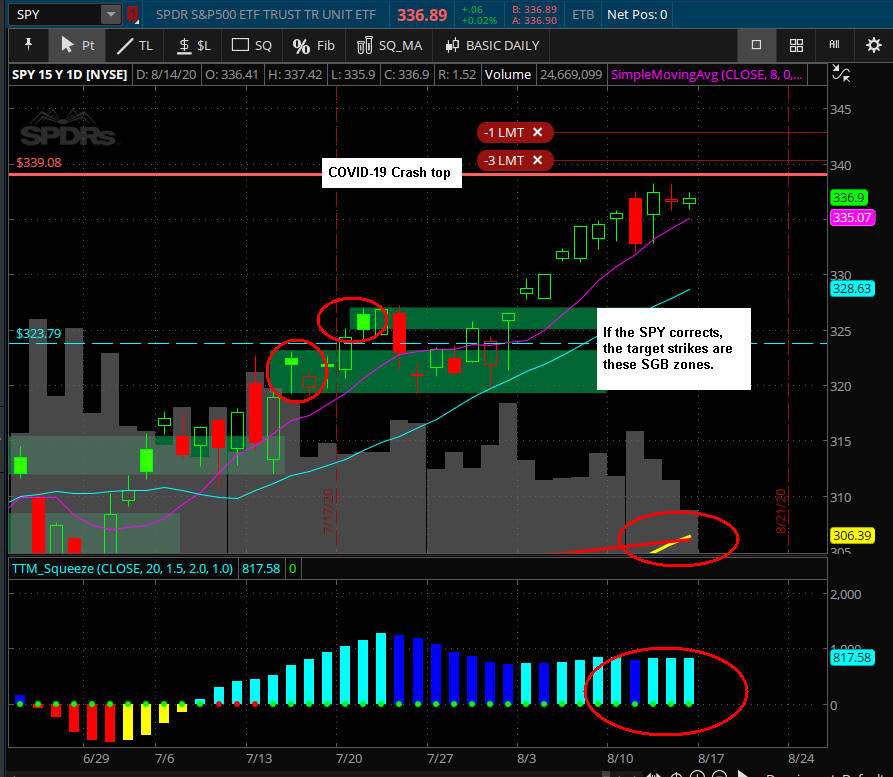Switch to single chart layout icon
The height and width of the screenshot is (777, 893).
(756, 45)
